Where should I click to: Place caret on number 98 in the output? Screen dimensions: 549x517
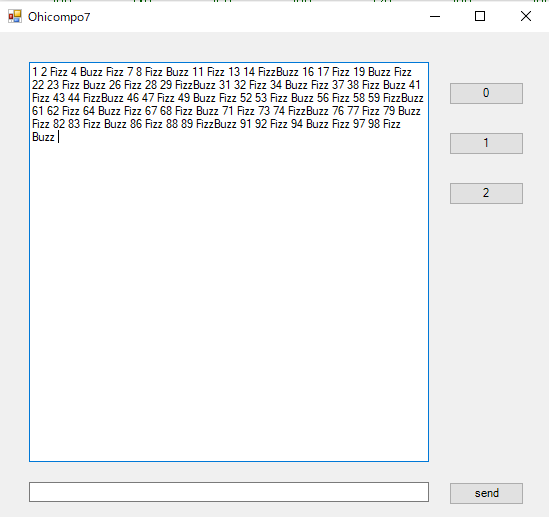(374, 124)
